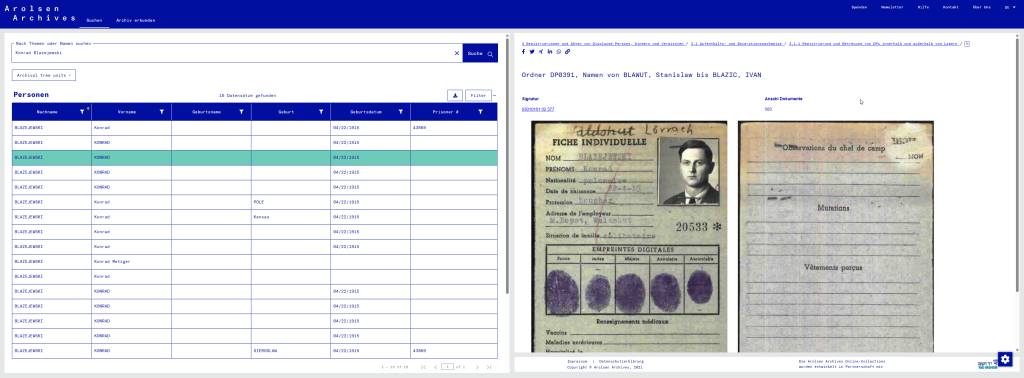
Task: Open the Signatur reference number link
Action: [537, 109]
